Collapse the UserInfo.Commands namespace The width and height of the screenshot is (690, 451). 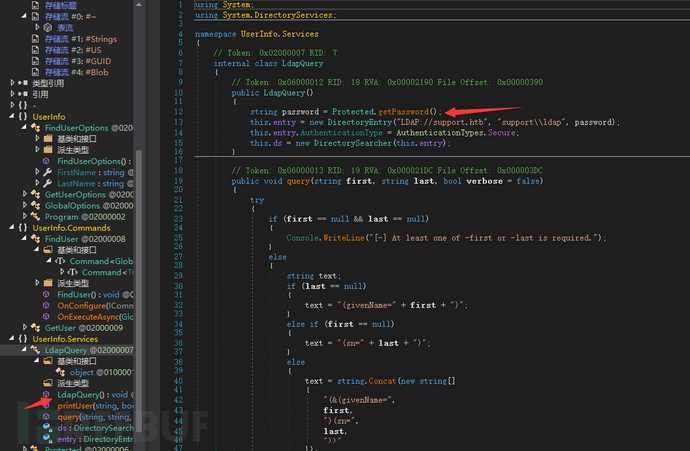(x=11, y=227)
